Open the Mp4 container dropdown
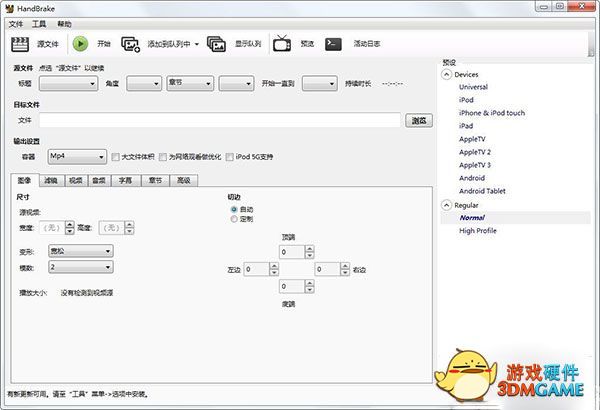 click(77, 157)
